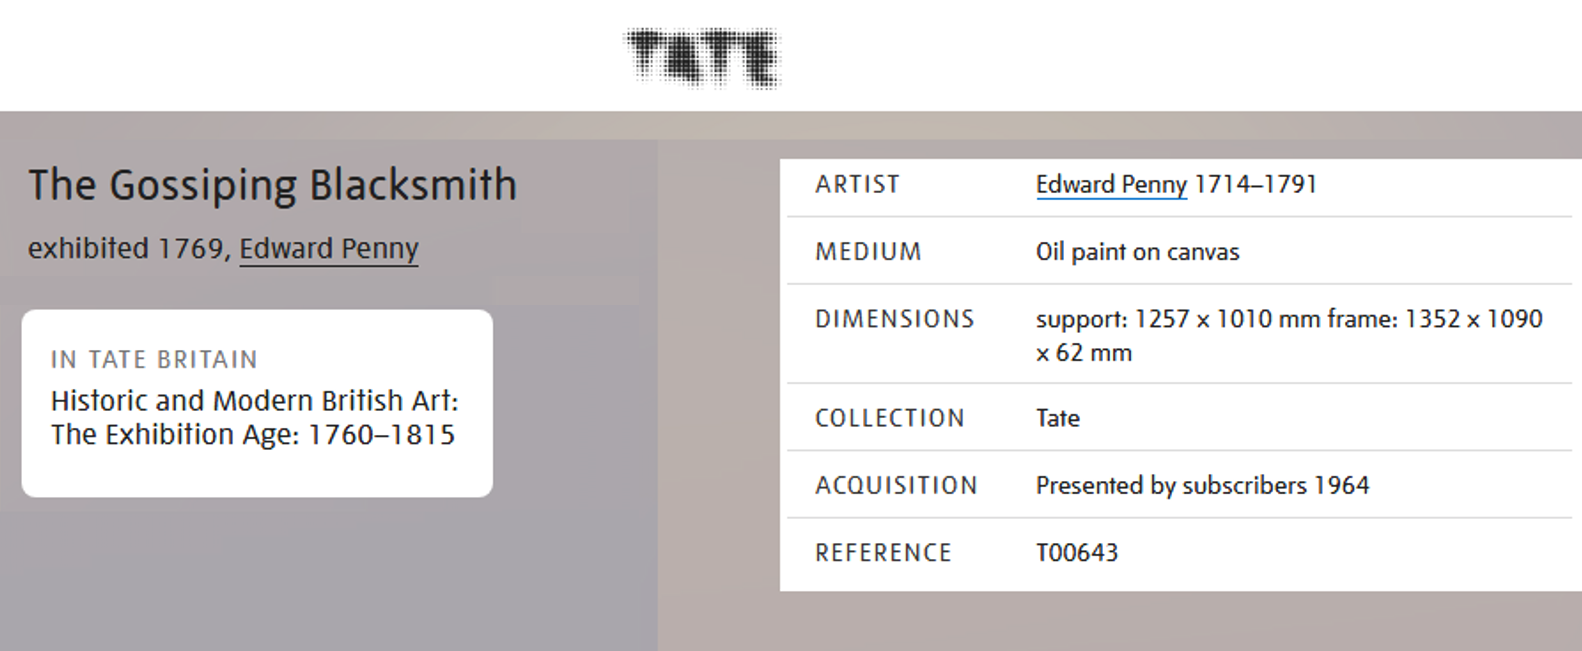Image resolution: width=1582 pixels, height=651 pixels.
Task: Click the Artist row label
Action: coord(857,184)
